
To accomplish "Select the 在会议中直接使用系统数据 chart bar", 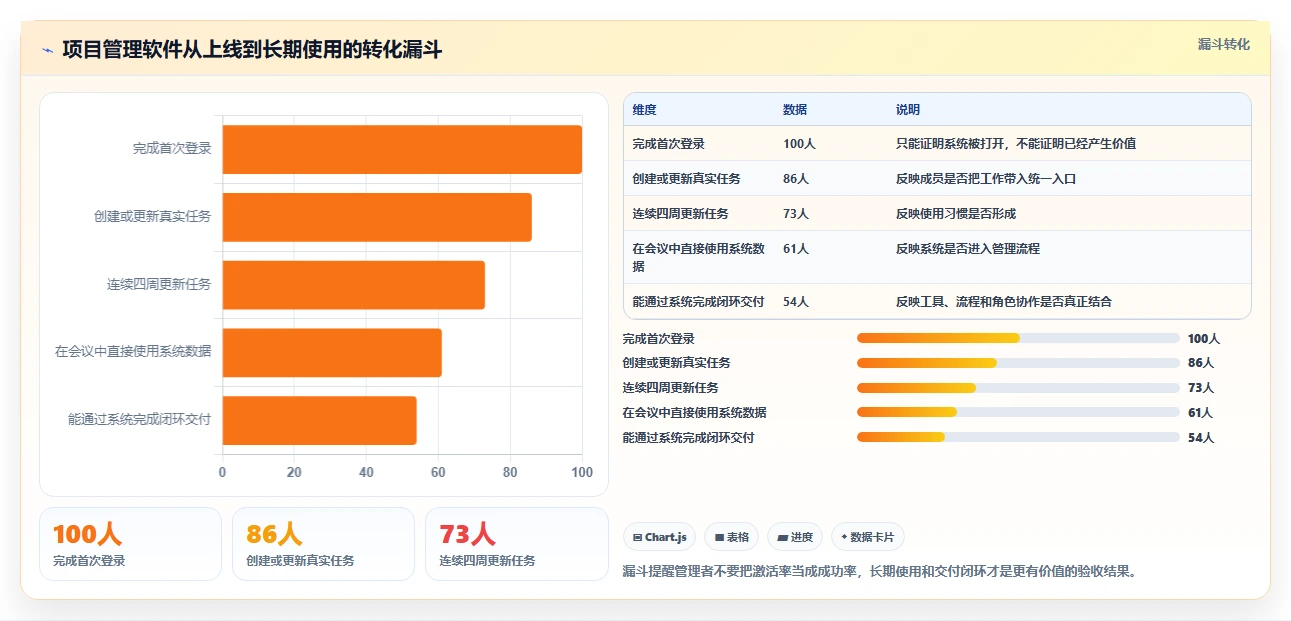I will pyautogui.click(x=332, y=353).
